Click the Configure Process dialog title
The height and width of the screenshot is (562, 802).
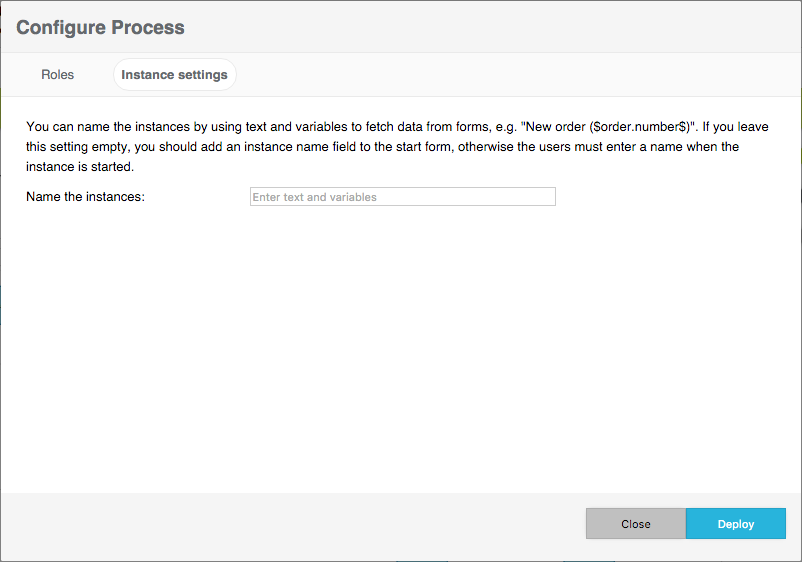[x=100, y=27]
